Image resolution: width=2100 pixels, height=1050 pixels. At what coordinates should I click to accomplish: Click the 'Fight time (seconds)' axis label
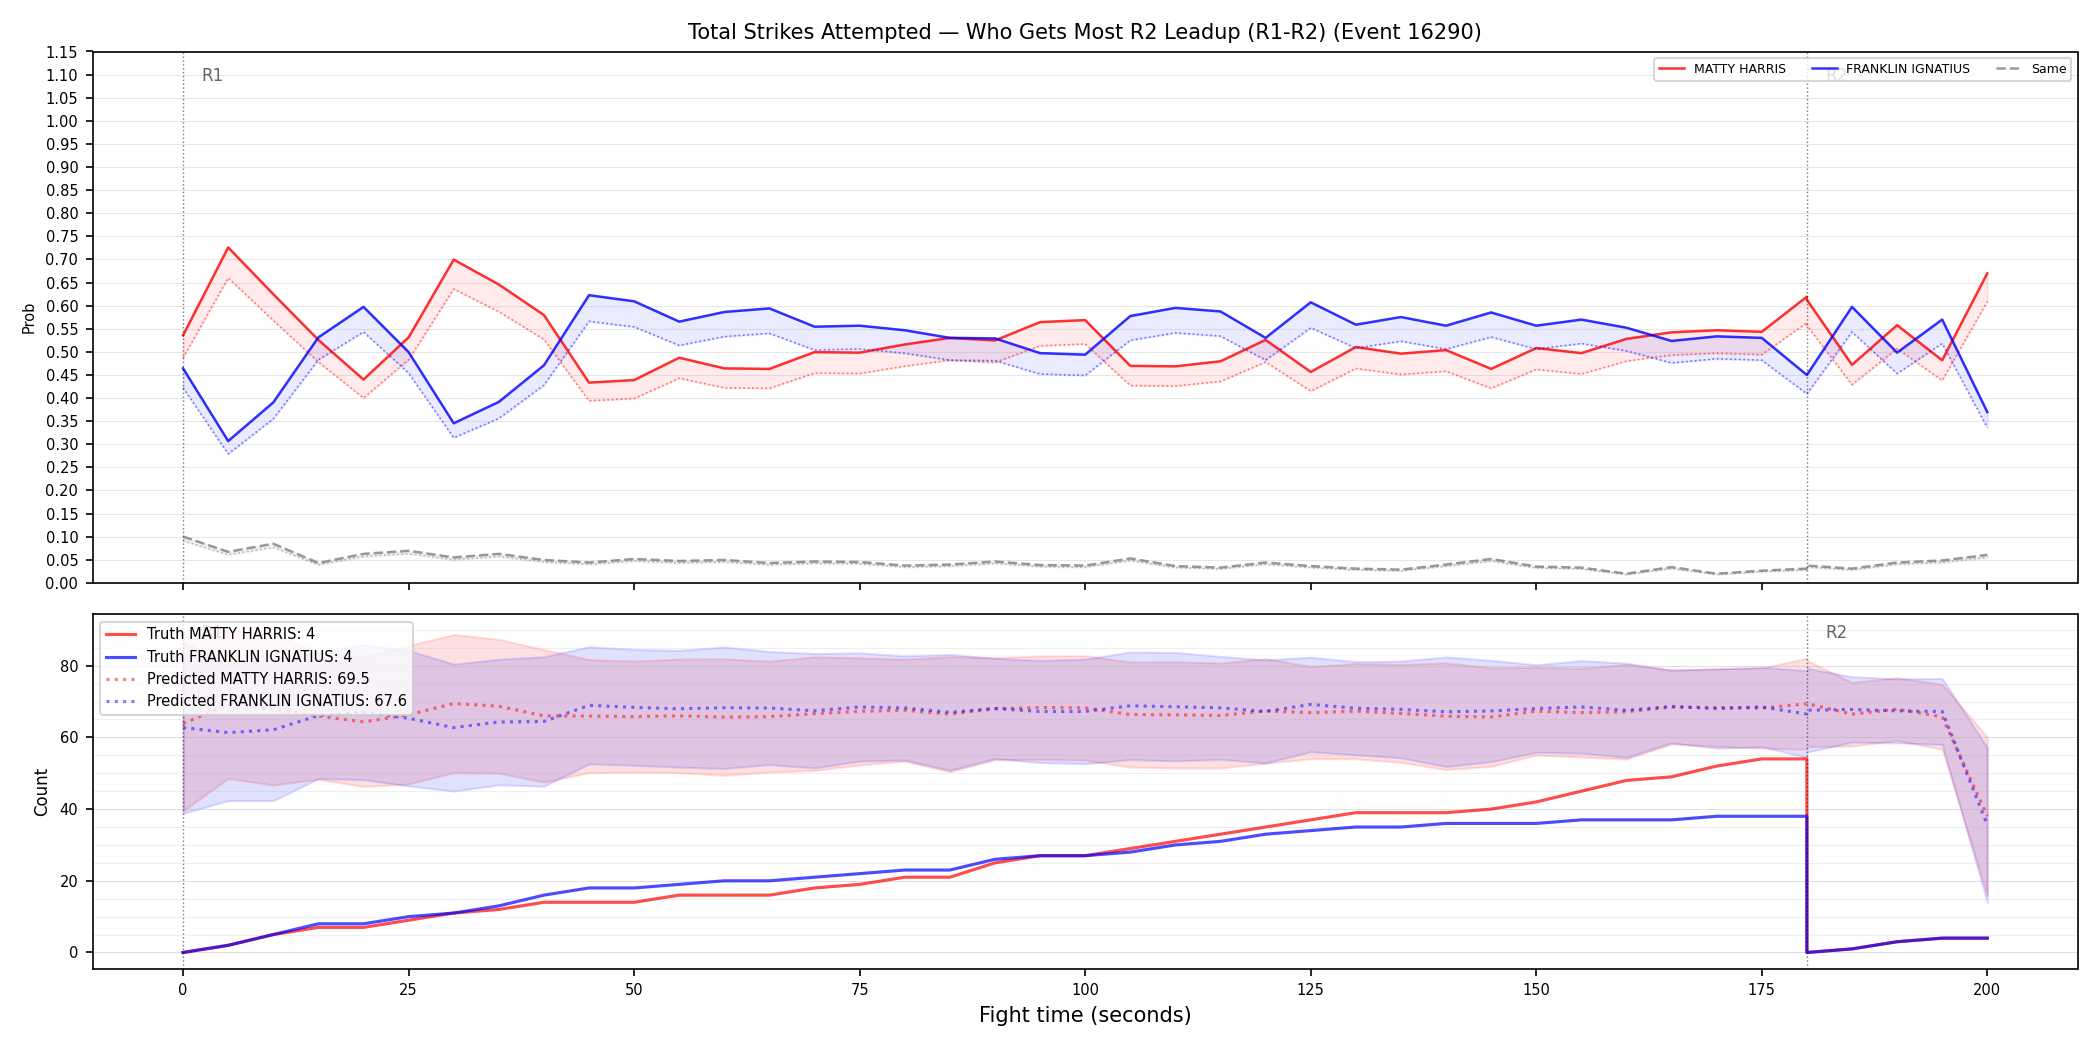(1085, 1015)
